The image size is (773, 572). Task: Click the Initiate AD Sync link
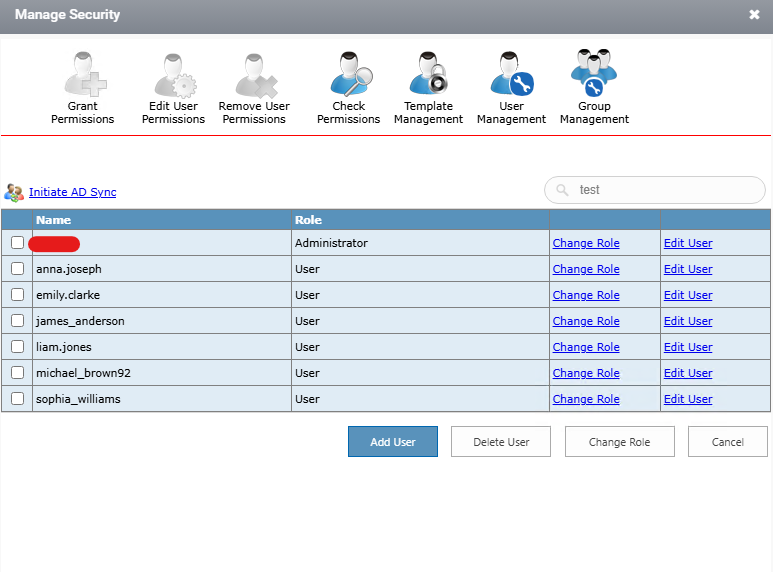coord(72,192)
